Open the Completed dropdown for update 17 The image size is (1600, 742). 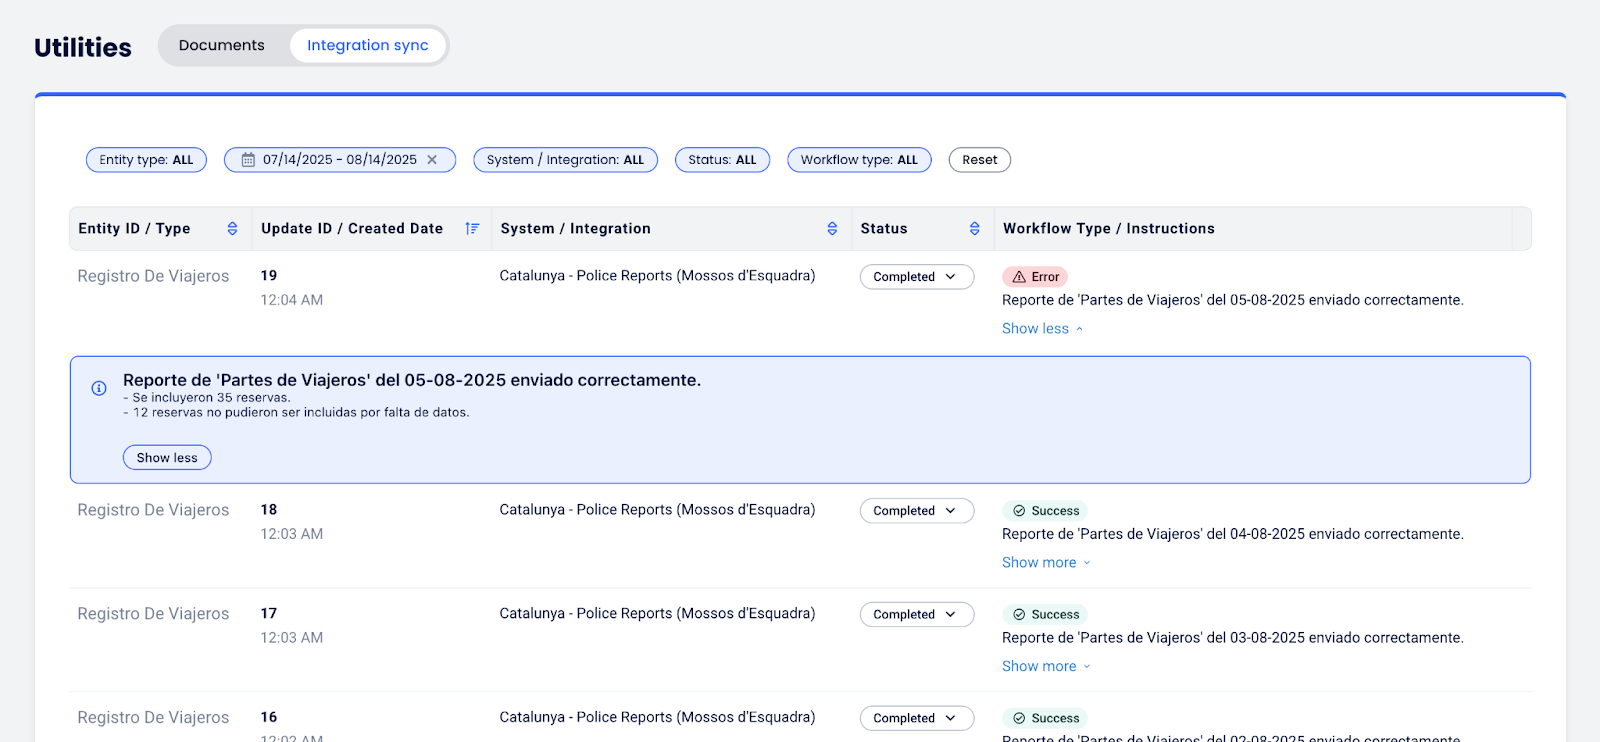(x=916, y=615)
